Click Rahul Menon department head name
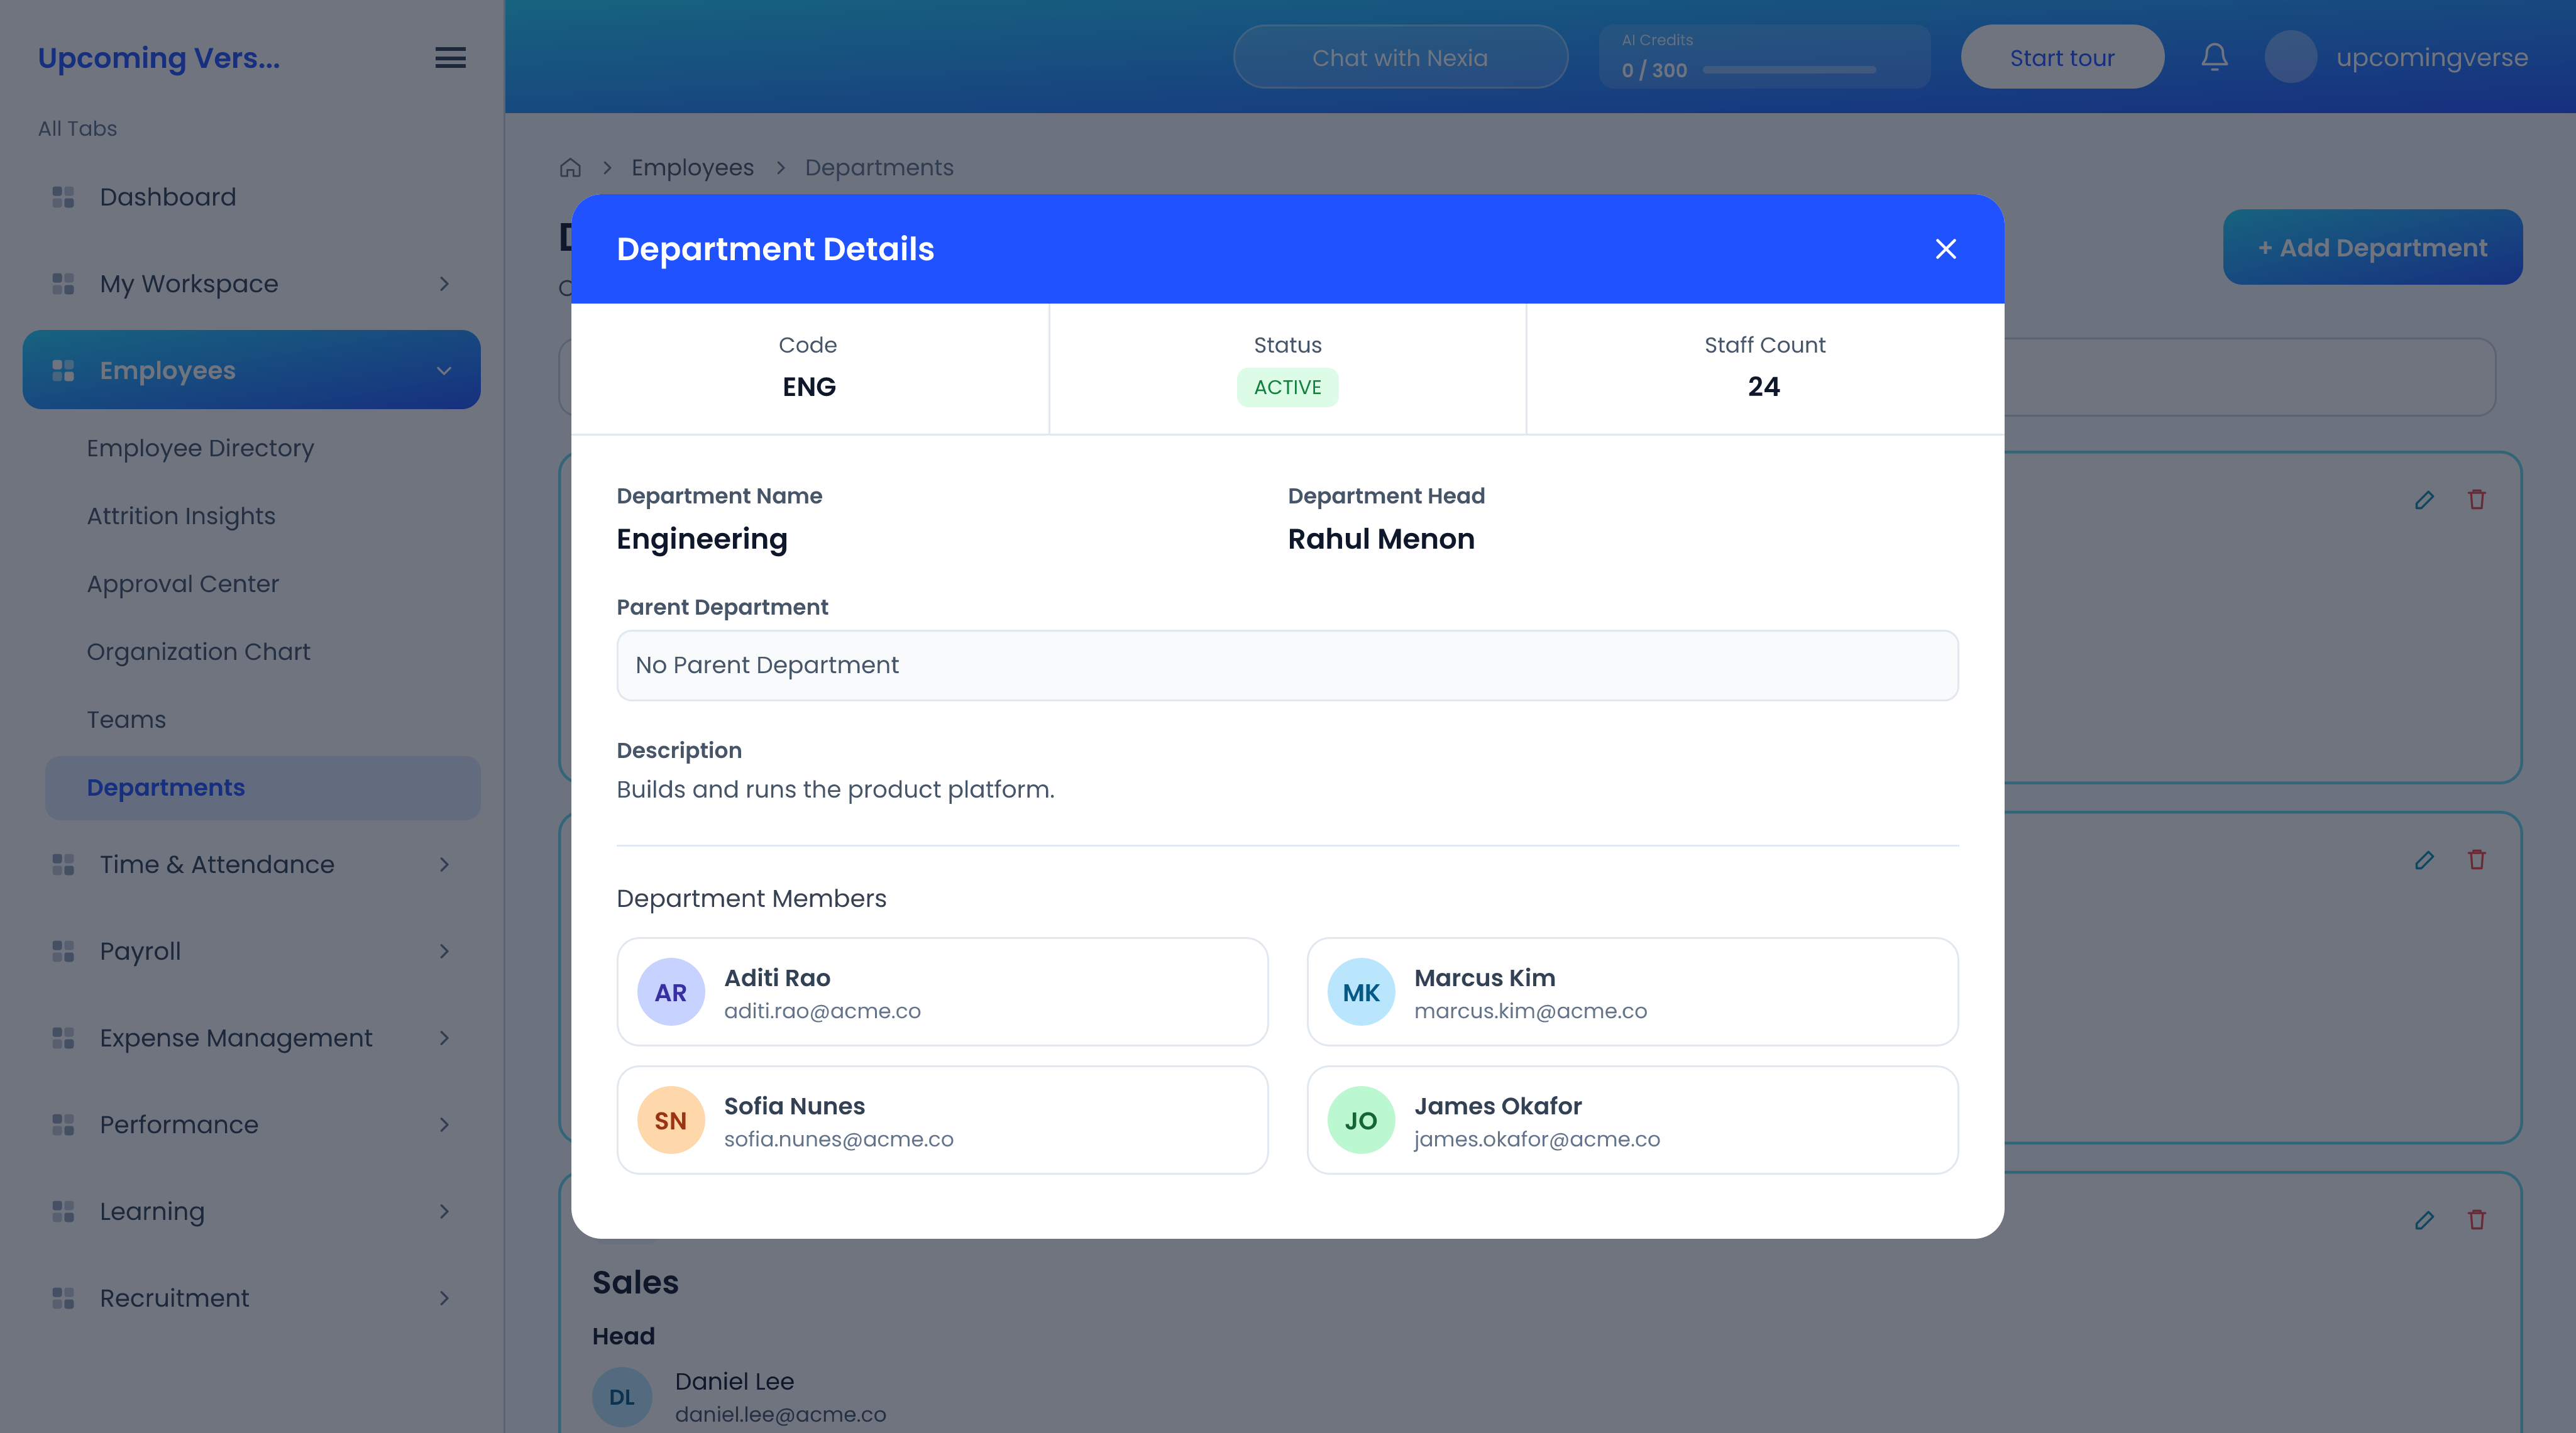The image size is (2576, 1433). (x=1381, y=540)
